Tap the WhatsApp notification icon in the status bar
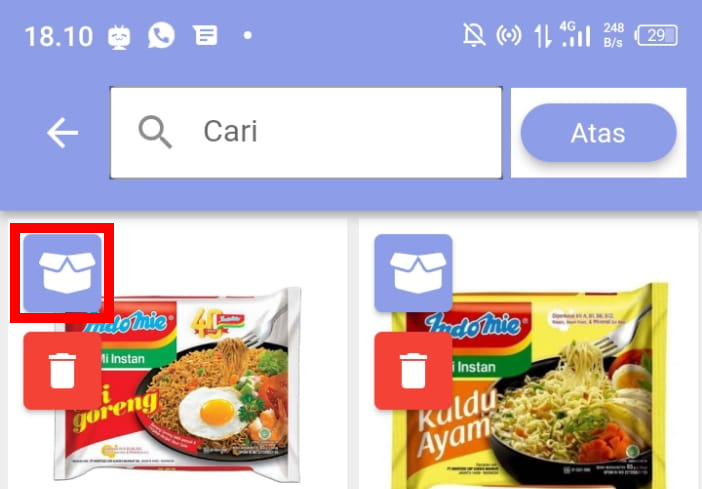Viewport: 702px width, 489px height. (161, 35)
